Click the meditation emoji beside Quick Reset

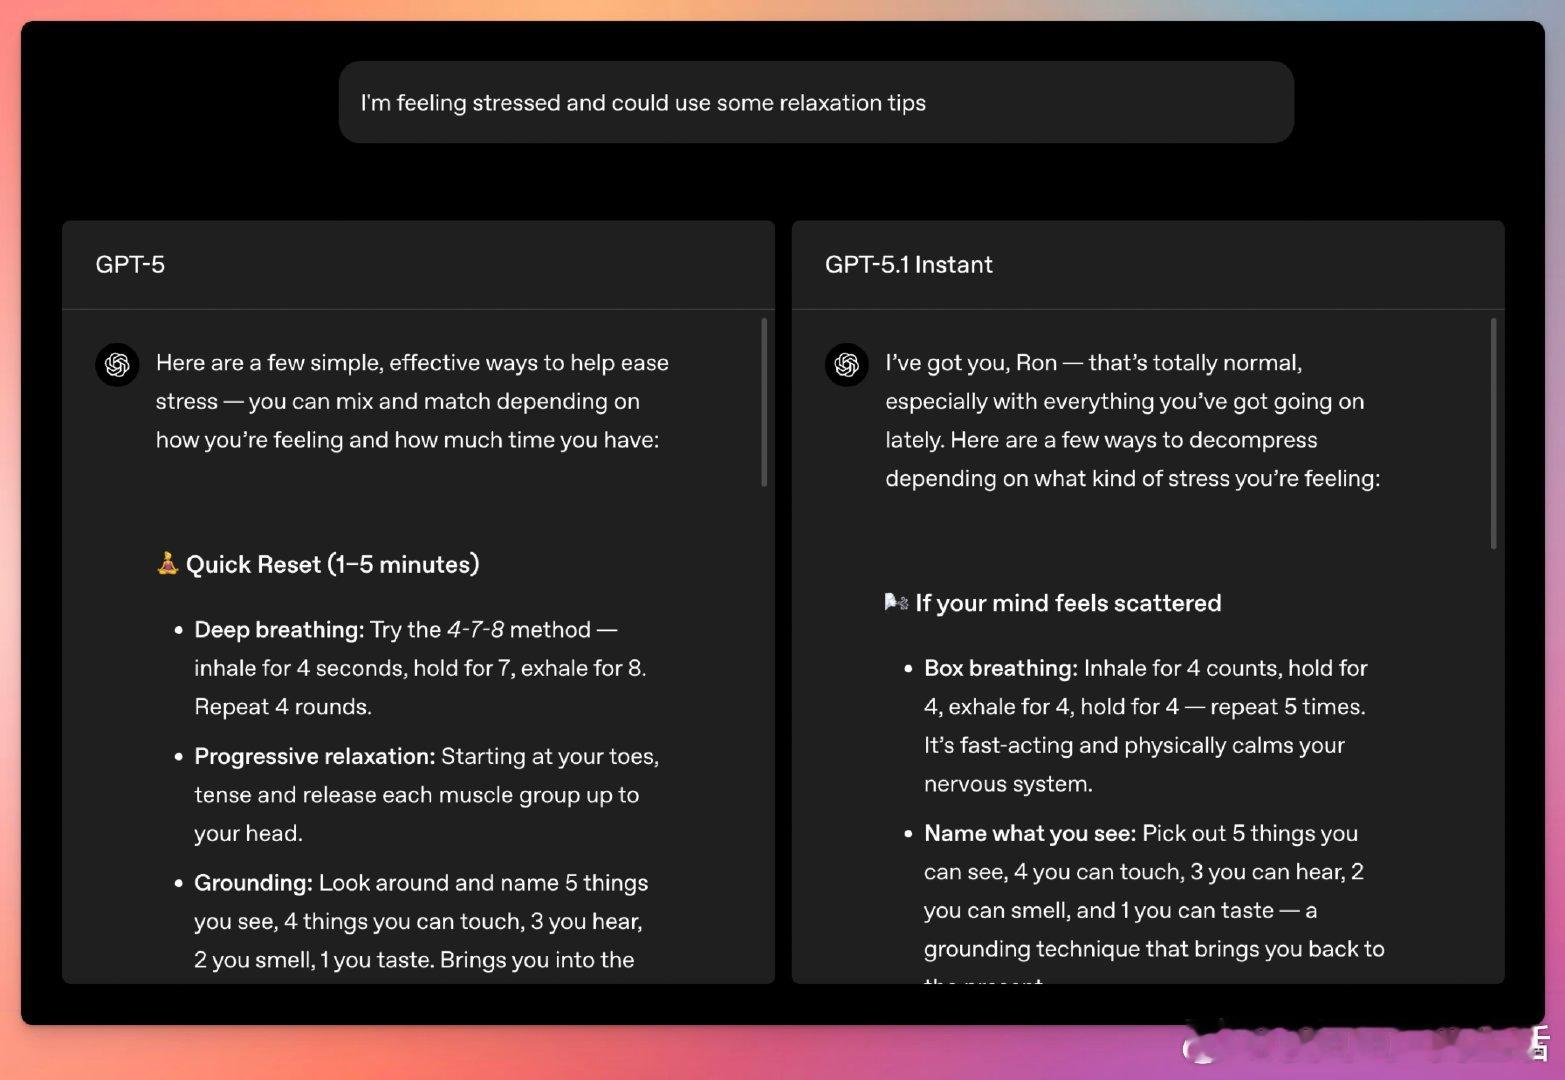point(167,564)
